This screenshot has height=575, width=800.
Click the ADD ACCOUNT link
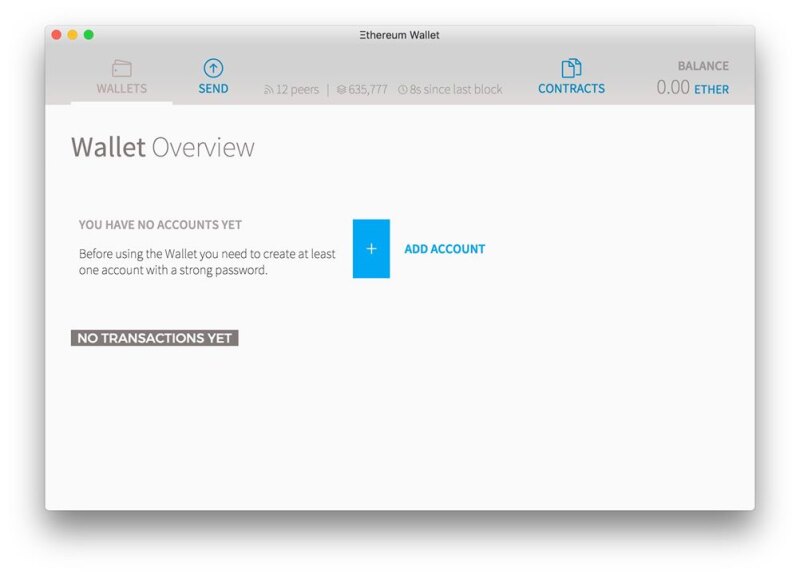pyautogui.click(x=444, y=249)
